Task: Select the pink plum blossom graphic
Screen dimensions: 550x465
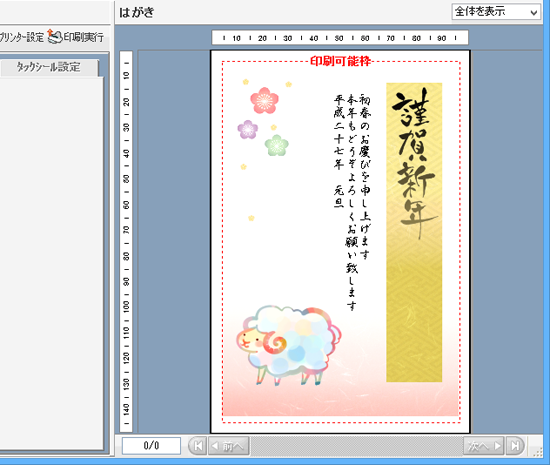Action: tap(264, 101)
